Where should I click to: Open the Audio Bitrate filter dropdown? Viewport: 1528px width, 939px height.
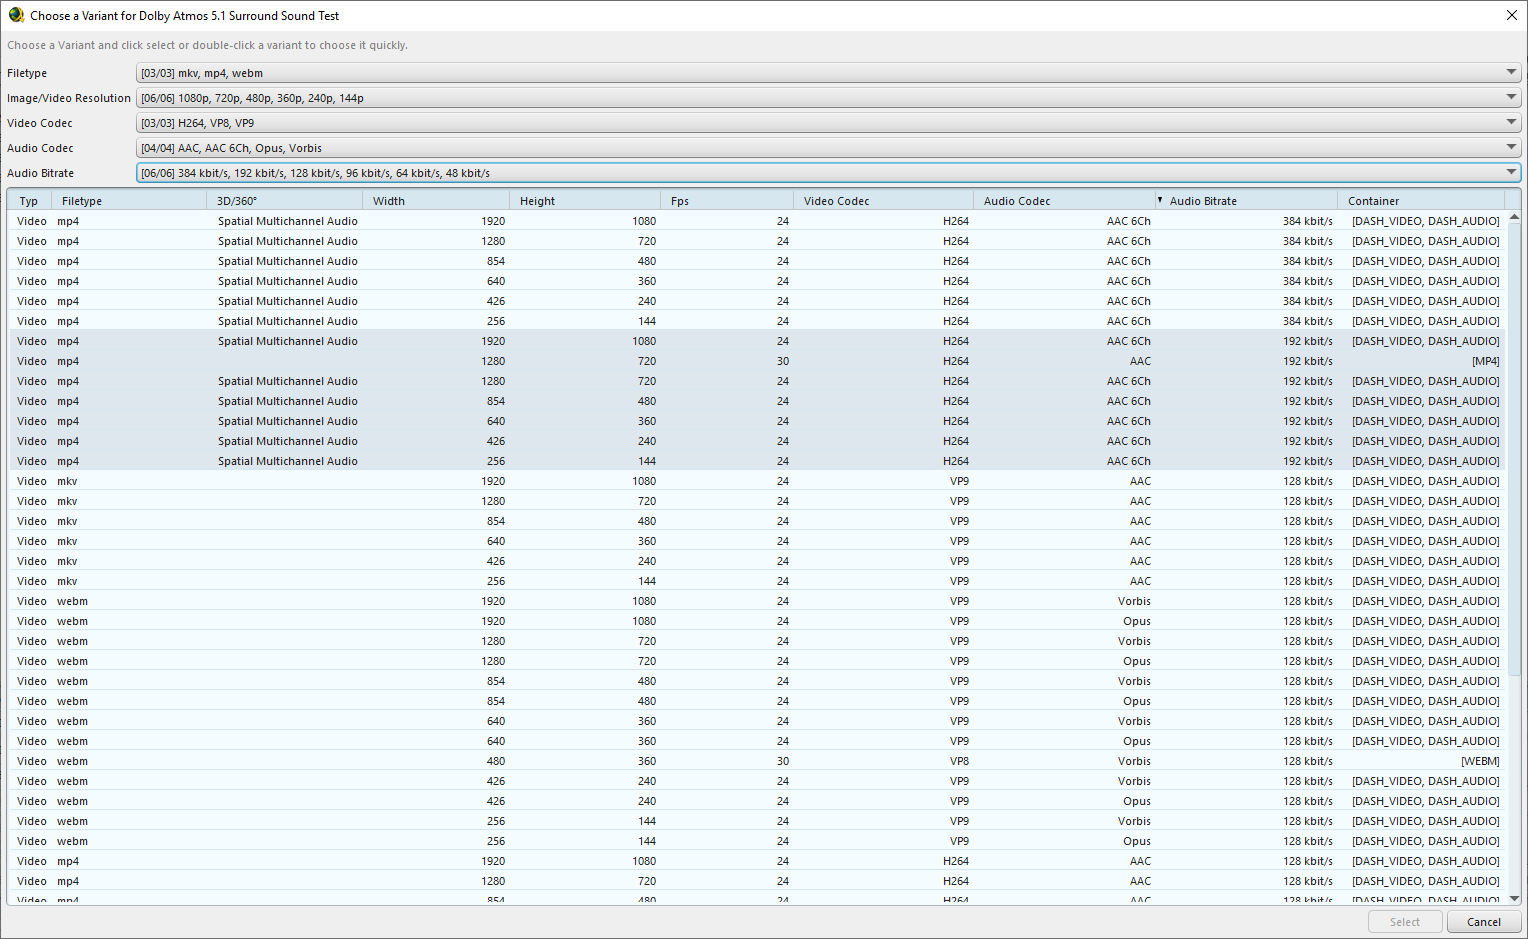tap(828, 173)
